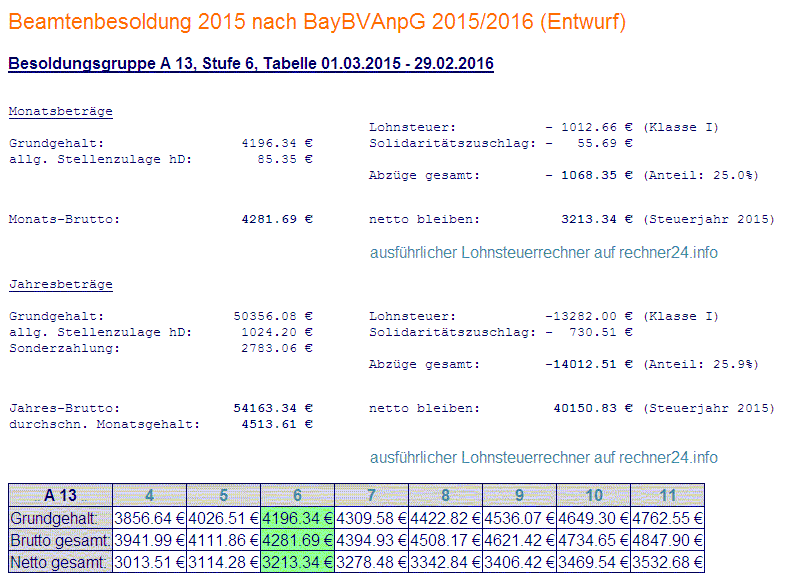This screenshot has width=802, height=588.
Task: Click the average monthly salary '4513.61 €'
Action: 277,424
